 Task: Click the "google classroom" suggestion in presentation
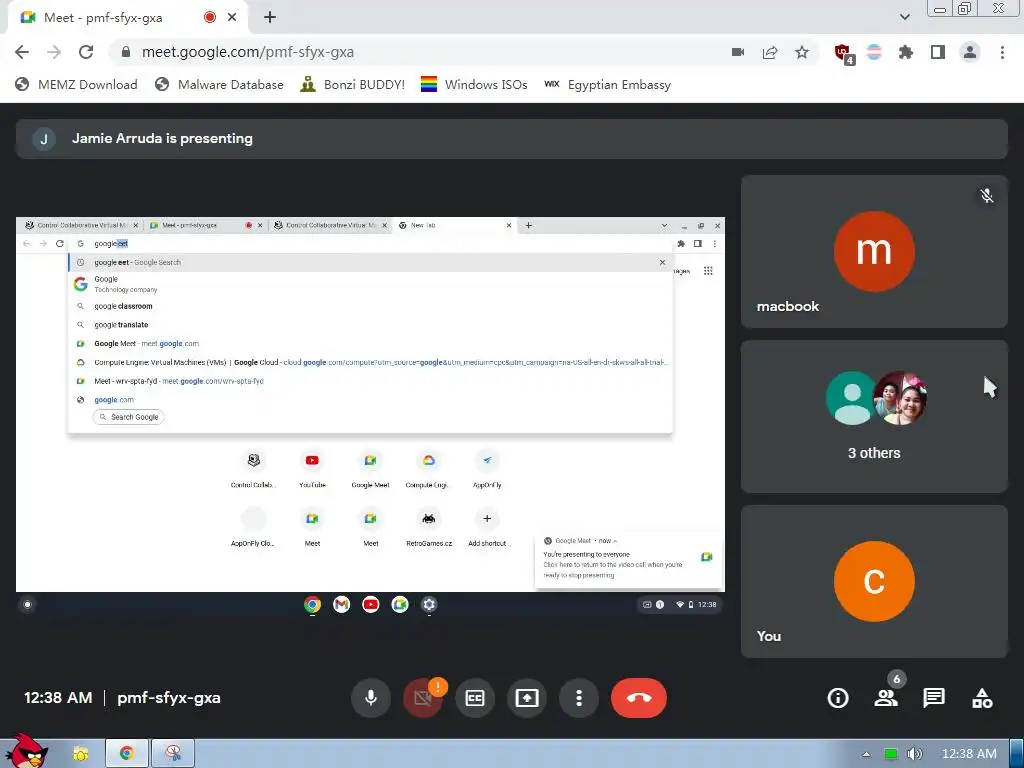370,306
